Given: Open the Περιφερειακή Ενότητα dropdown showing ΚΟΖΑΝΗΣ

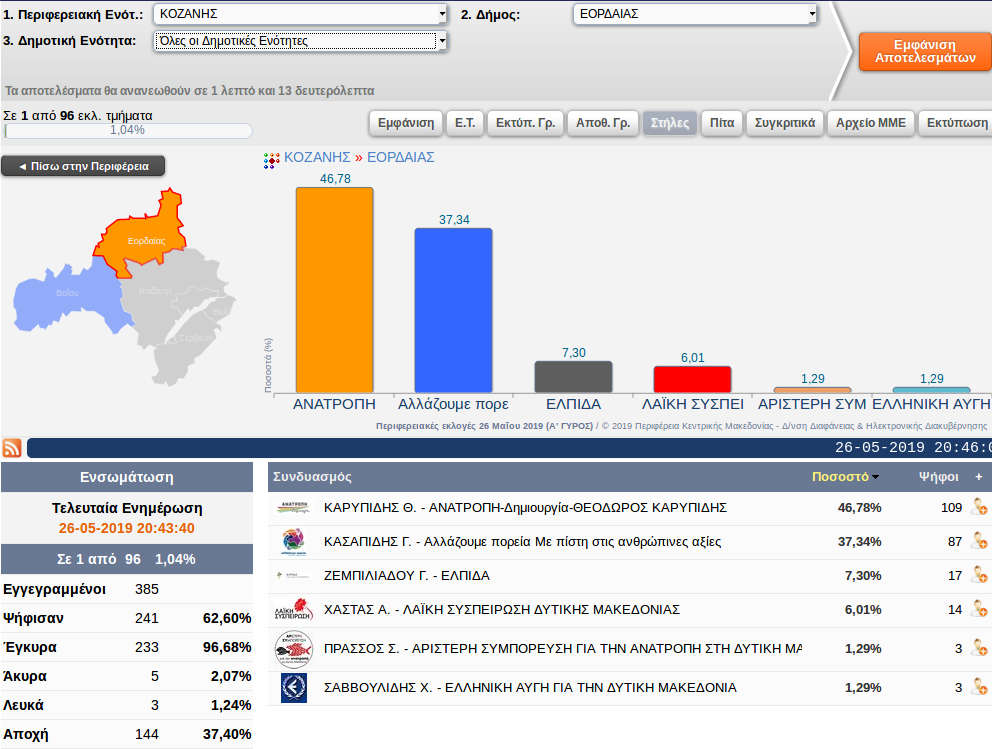Looking at the screenshot, I should pos(300,15).
